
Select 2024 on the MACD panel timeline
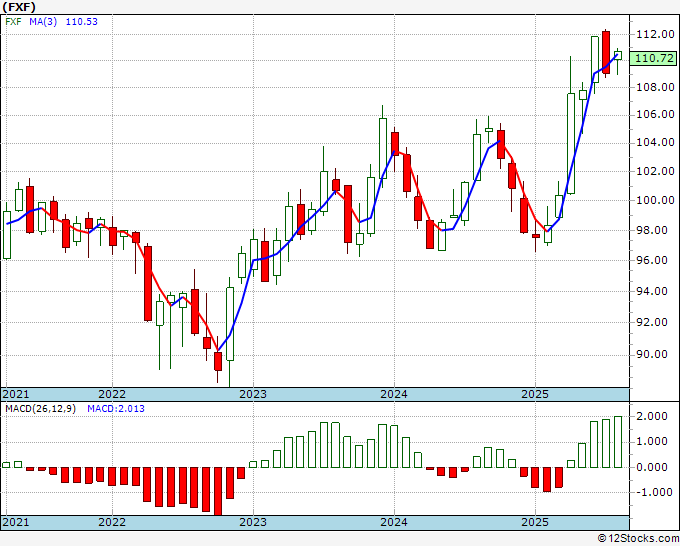click(394, 522)
